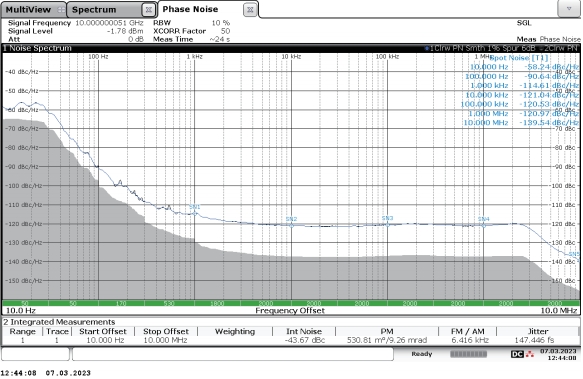Click the measurement progress bar
Screen dimensions: 583x379
(468, 354)
